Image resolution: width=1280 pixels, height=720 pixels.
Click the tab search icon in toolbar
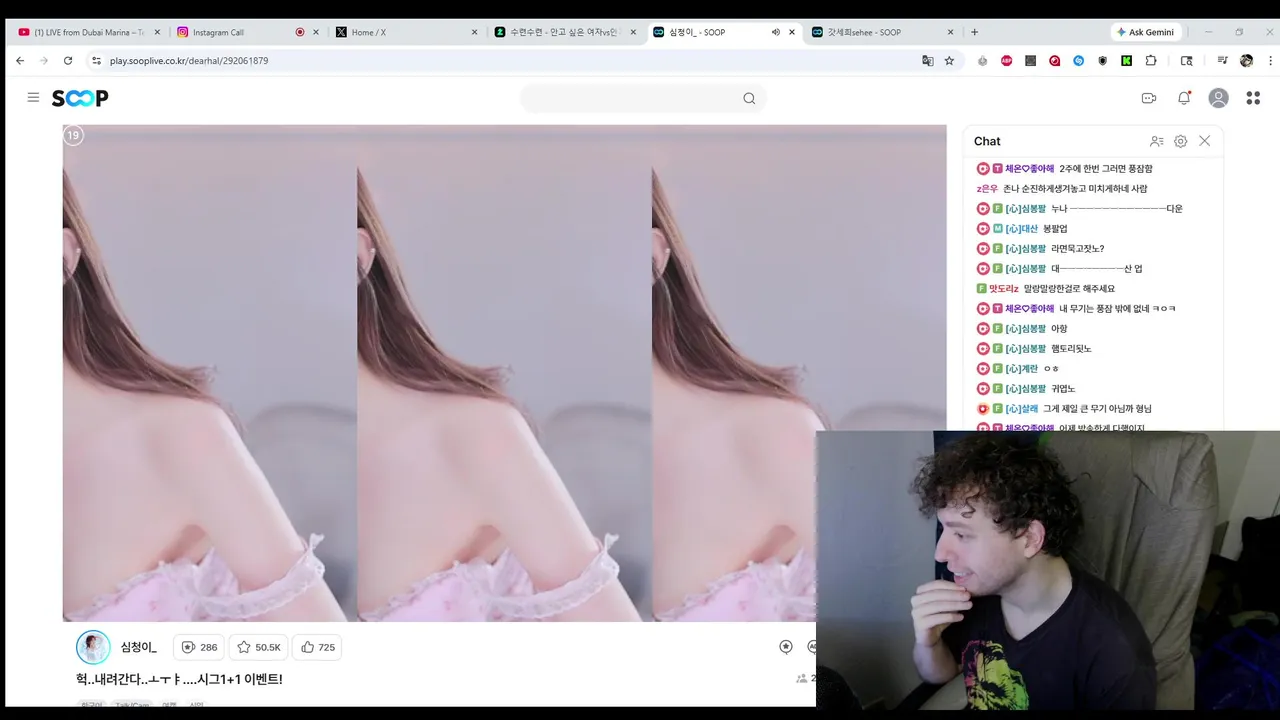1187,61
